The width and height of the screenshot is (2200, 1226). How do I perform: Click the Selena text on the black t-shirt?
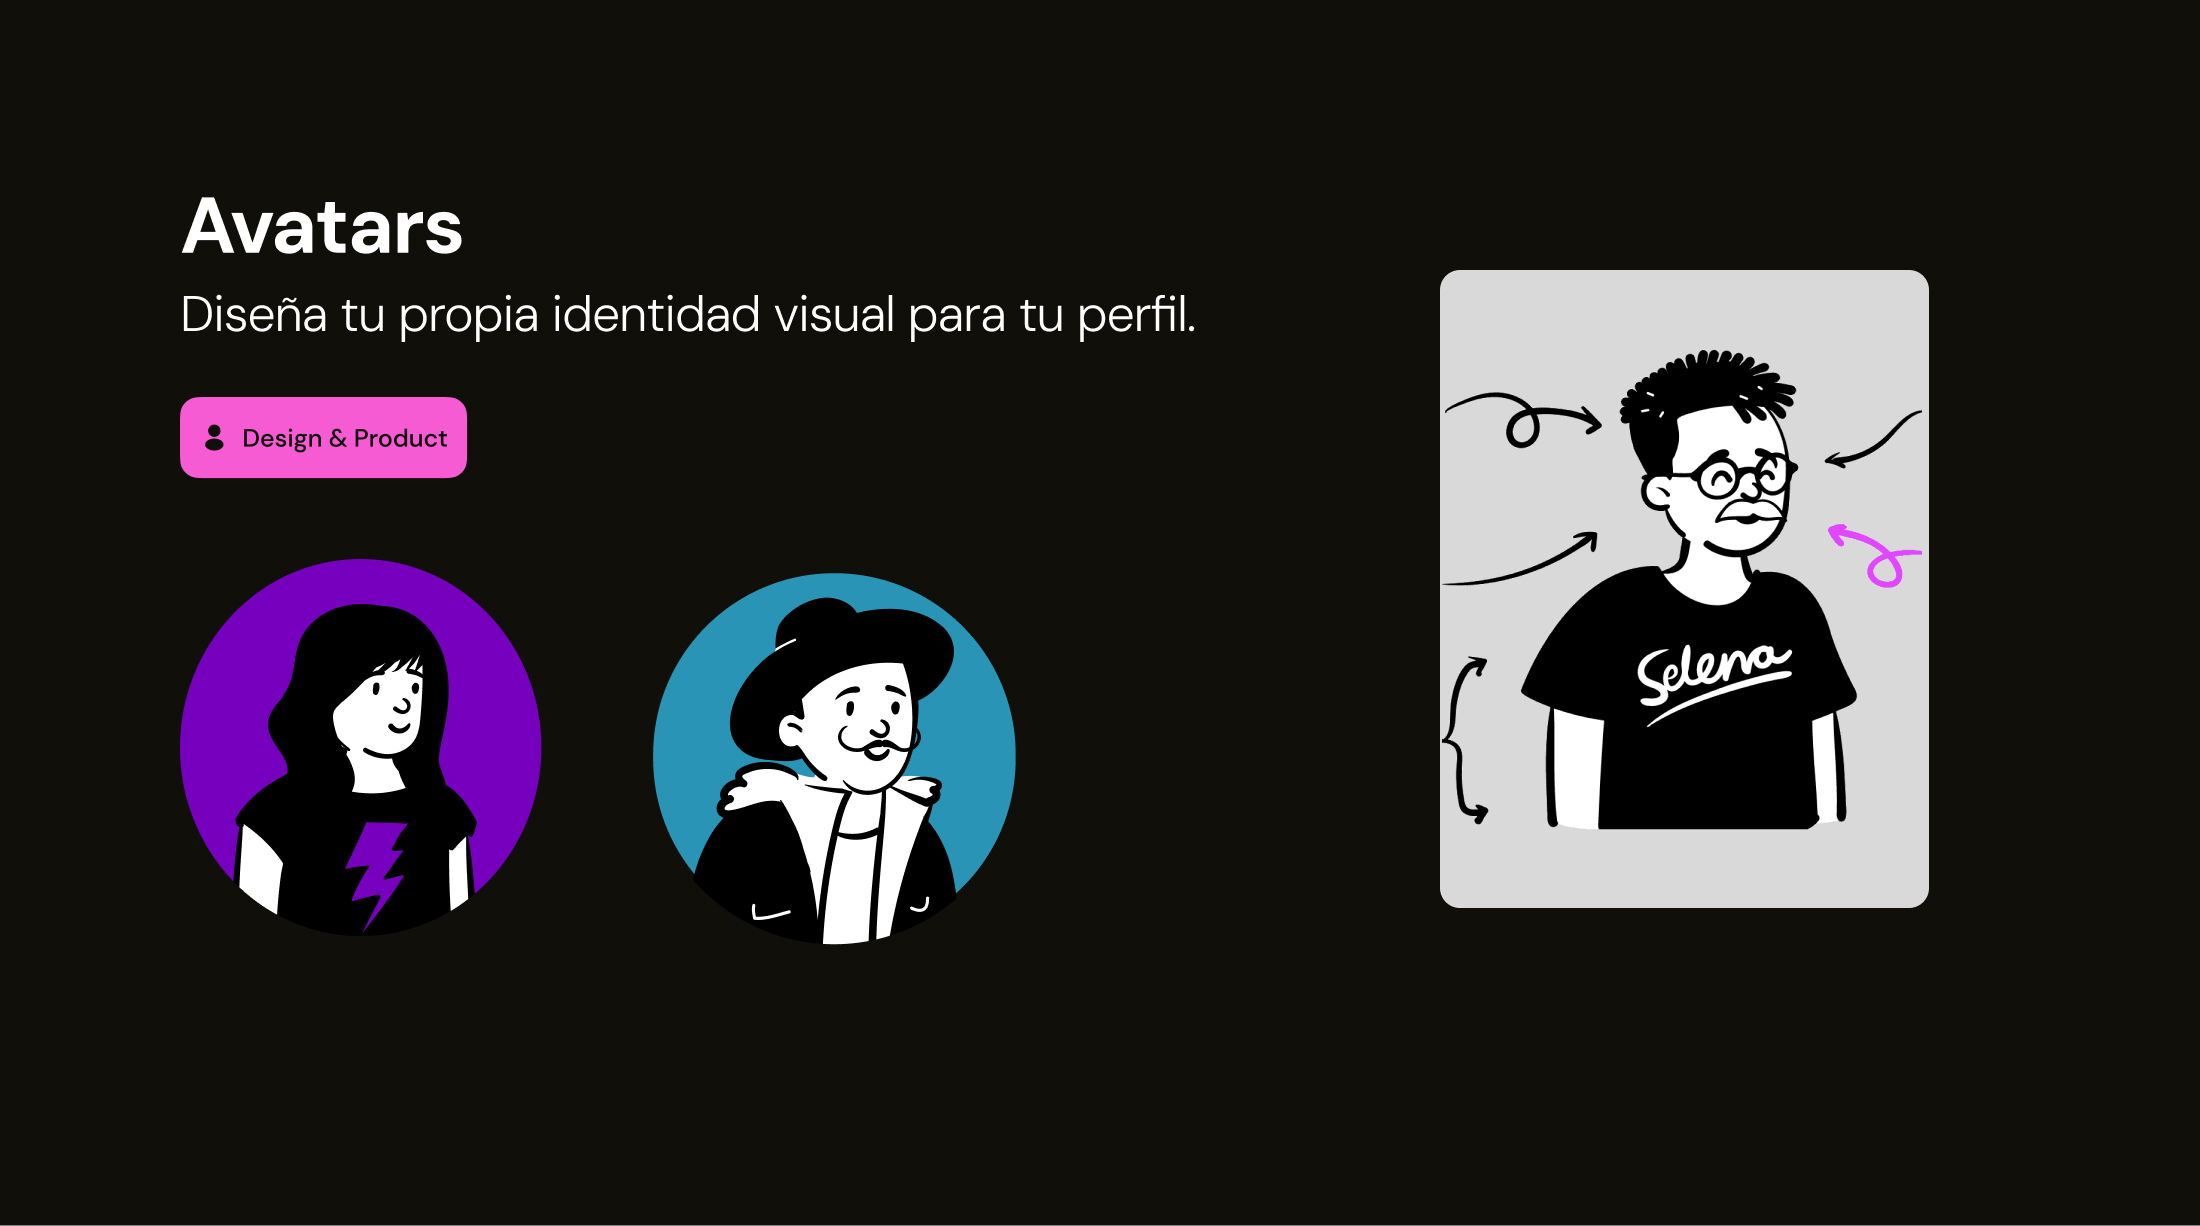pyautogui.click(x=1713, y=680)
